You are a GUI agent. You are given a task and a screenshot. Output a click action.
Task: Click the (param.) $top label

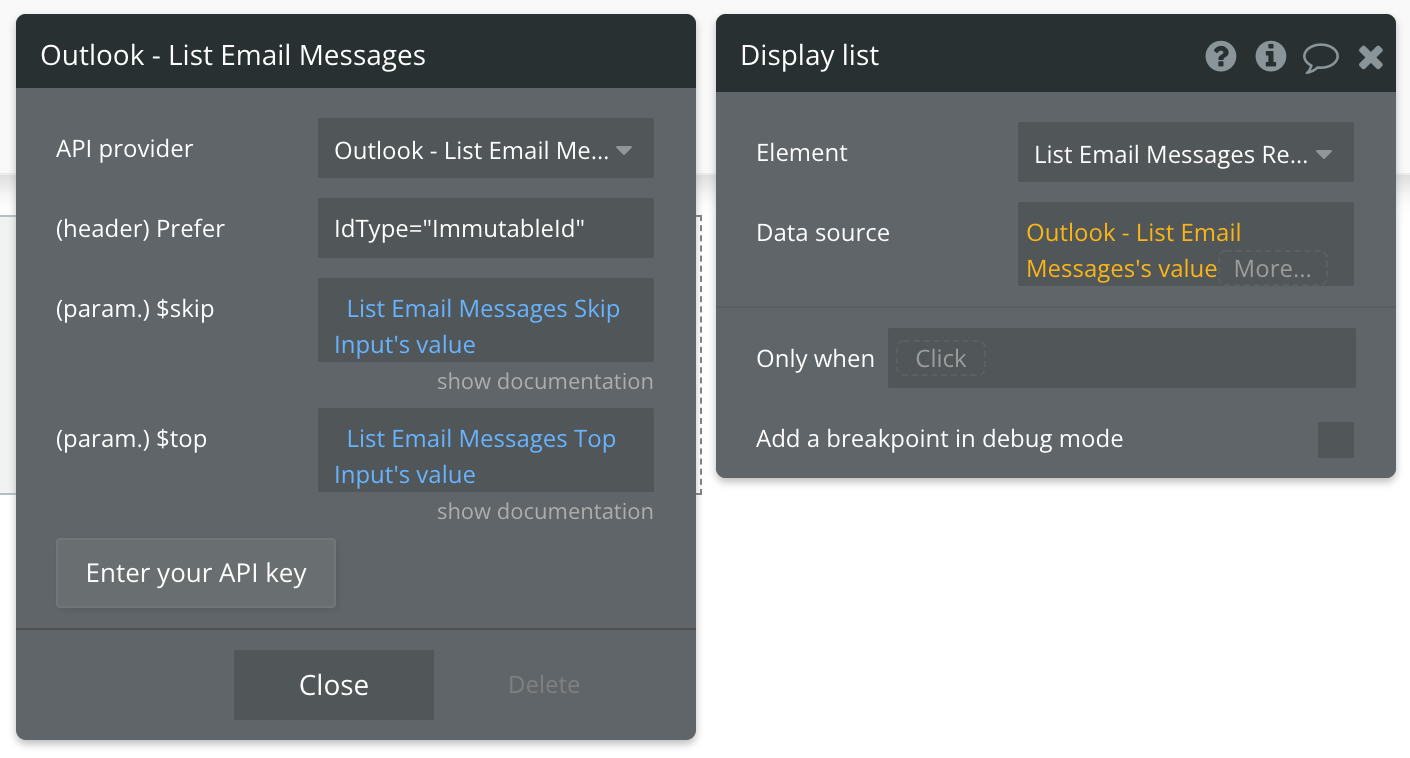(x=131, y=439)
